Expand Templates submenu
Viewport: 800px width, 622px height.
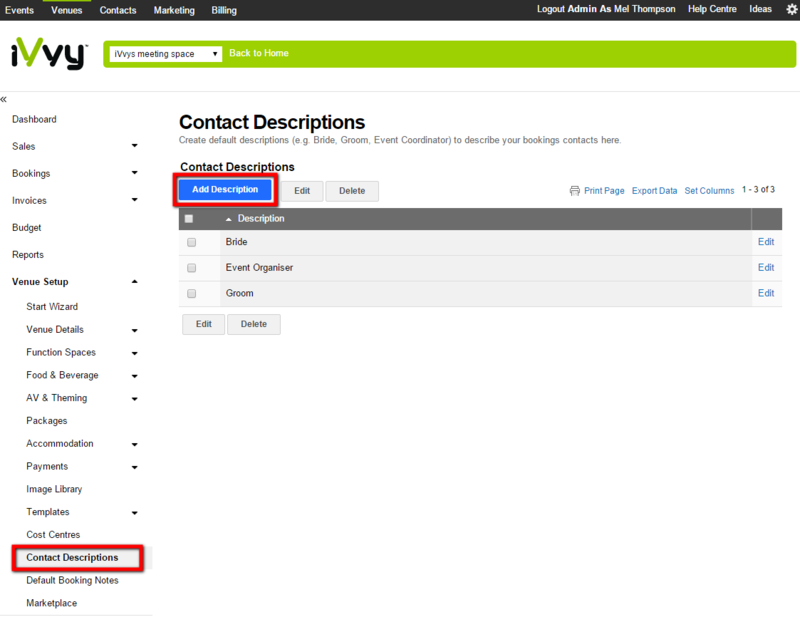tap(134, 513)
